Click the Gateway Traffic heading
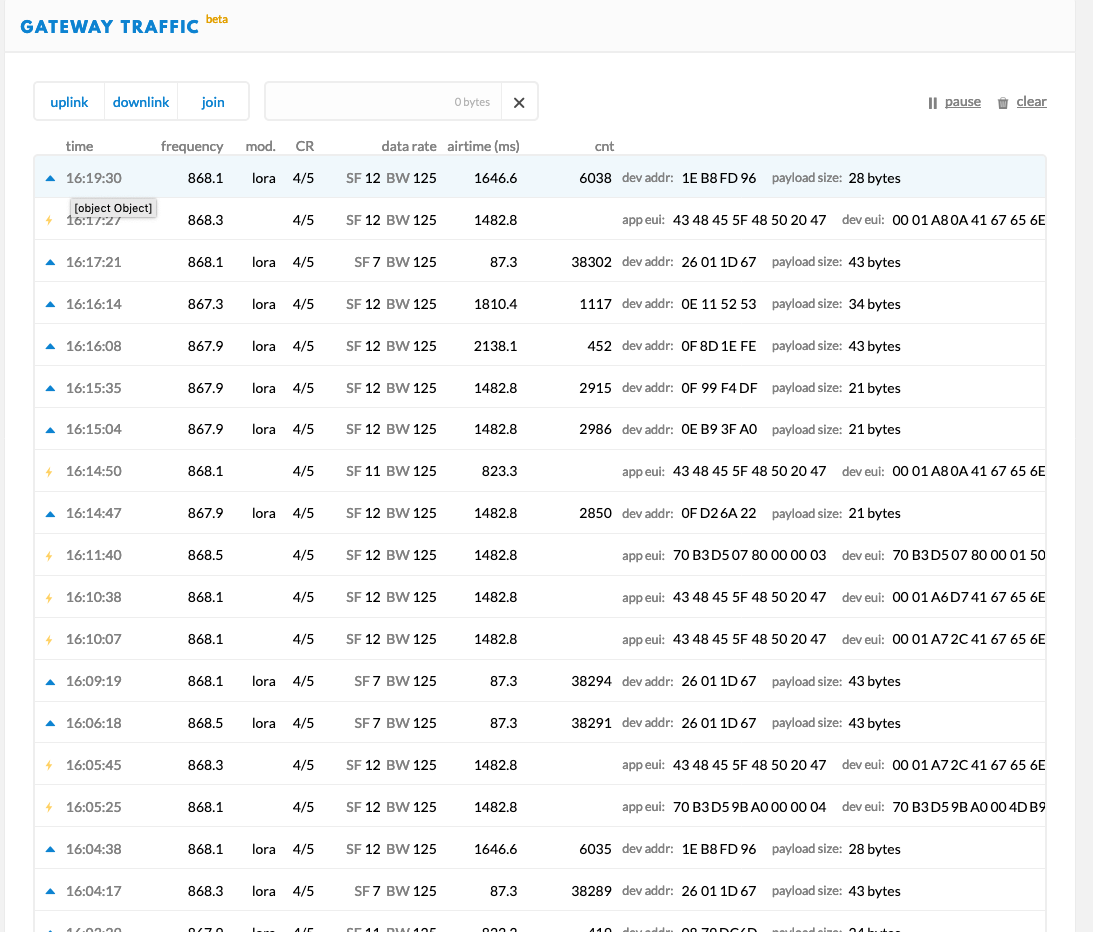Screen dimensions: 1093x932 (109, 26)
